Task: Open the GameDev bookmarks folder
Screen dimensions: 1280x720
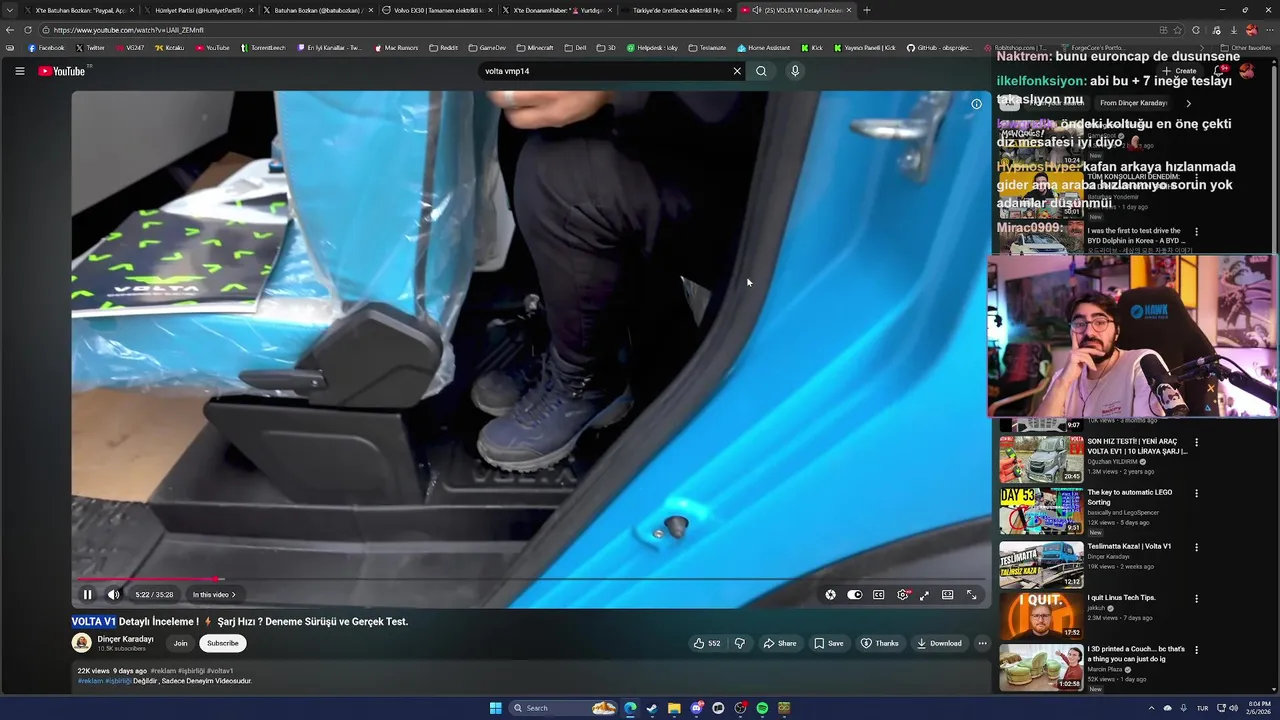Action: 487,48
